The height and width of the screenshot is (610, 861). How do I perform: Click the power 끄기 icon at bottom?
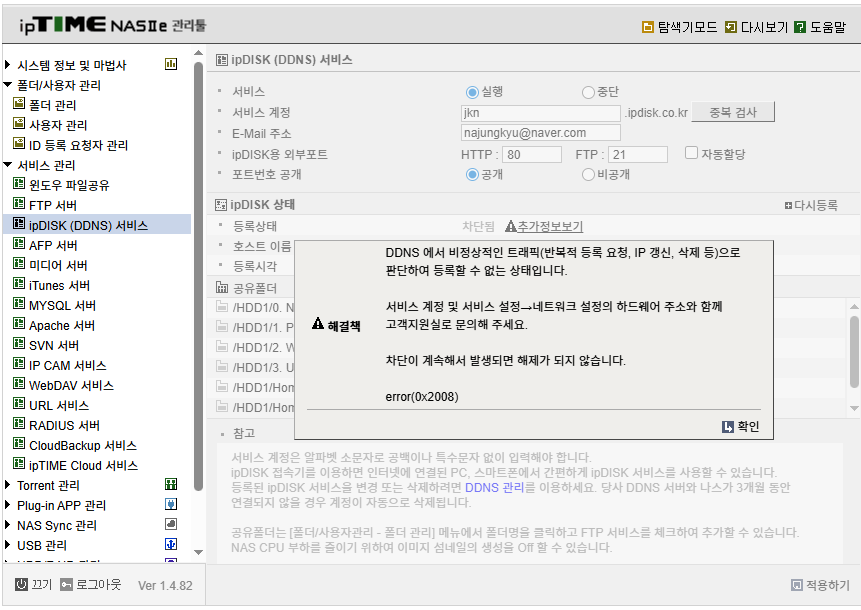(21, 584)
